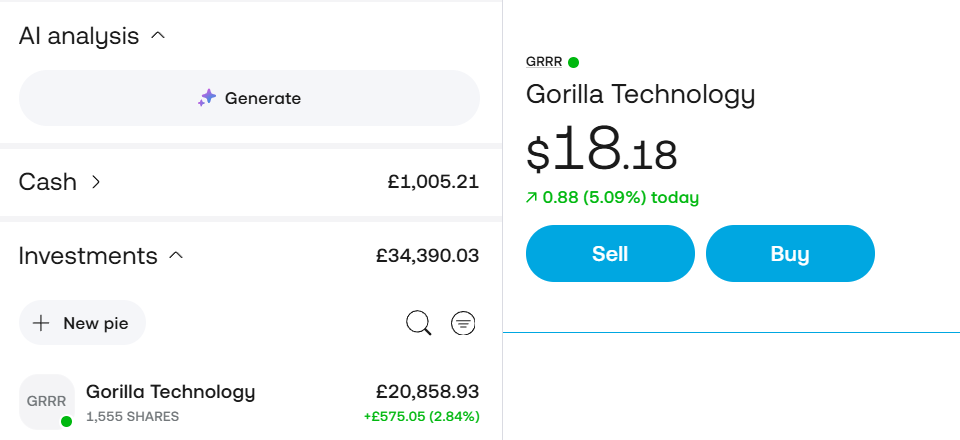Screen dimensions: 960x440
Task: Select the GRRR logo thumbnail in holdings
Action: click(x=46, y=401)
